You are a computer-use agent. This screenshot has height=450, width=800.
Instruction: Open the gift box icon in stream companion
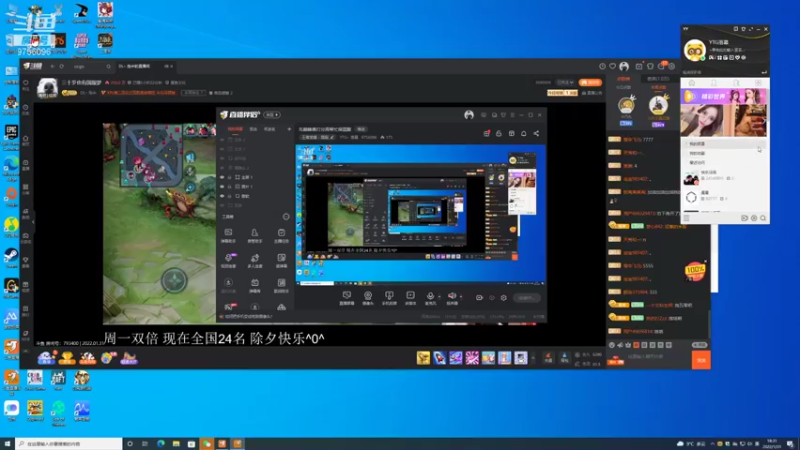tap(511, 134)
